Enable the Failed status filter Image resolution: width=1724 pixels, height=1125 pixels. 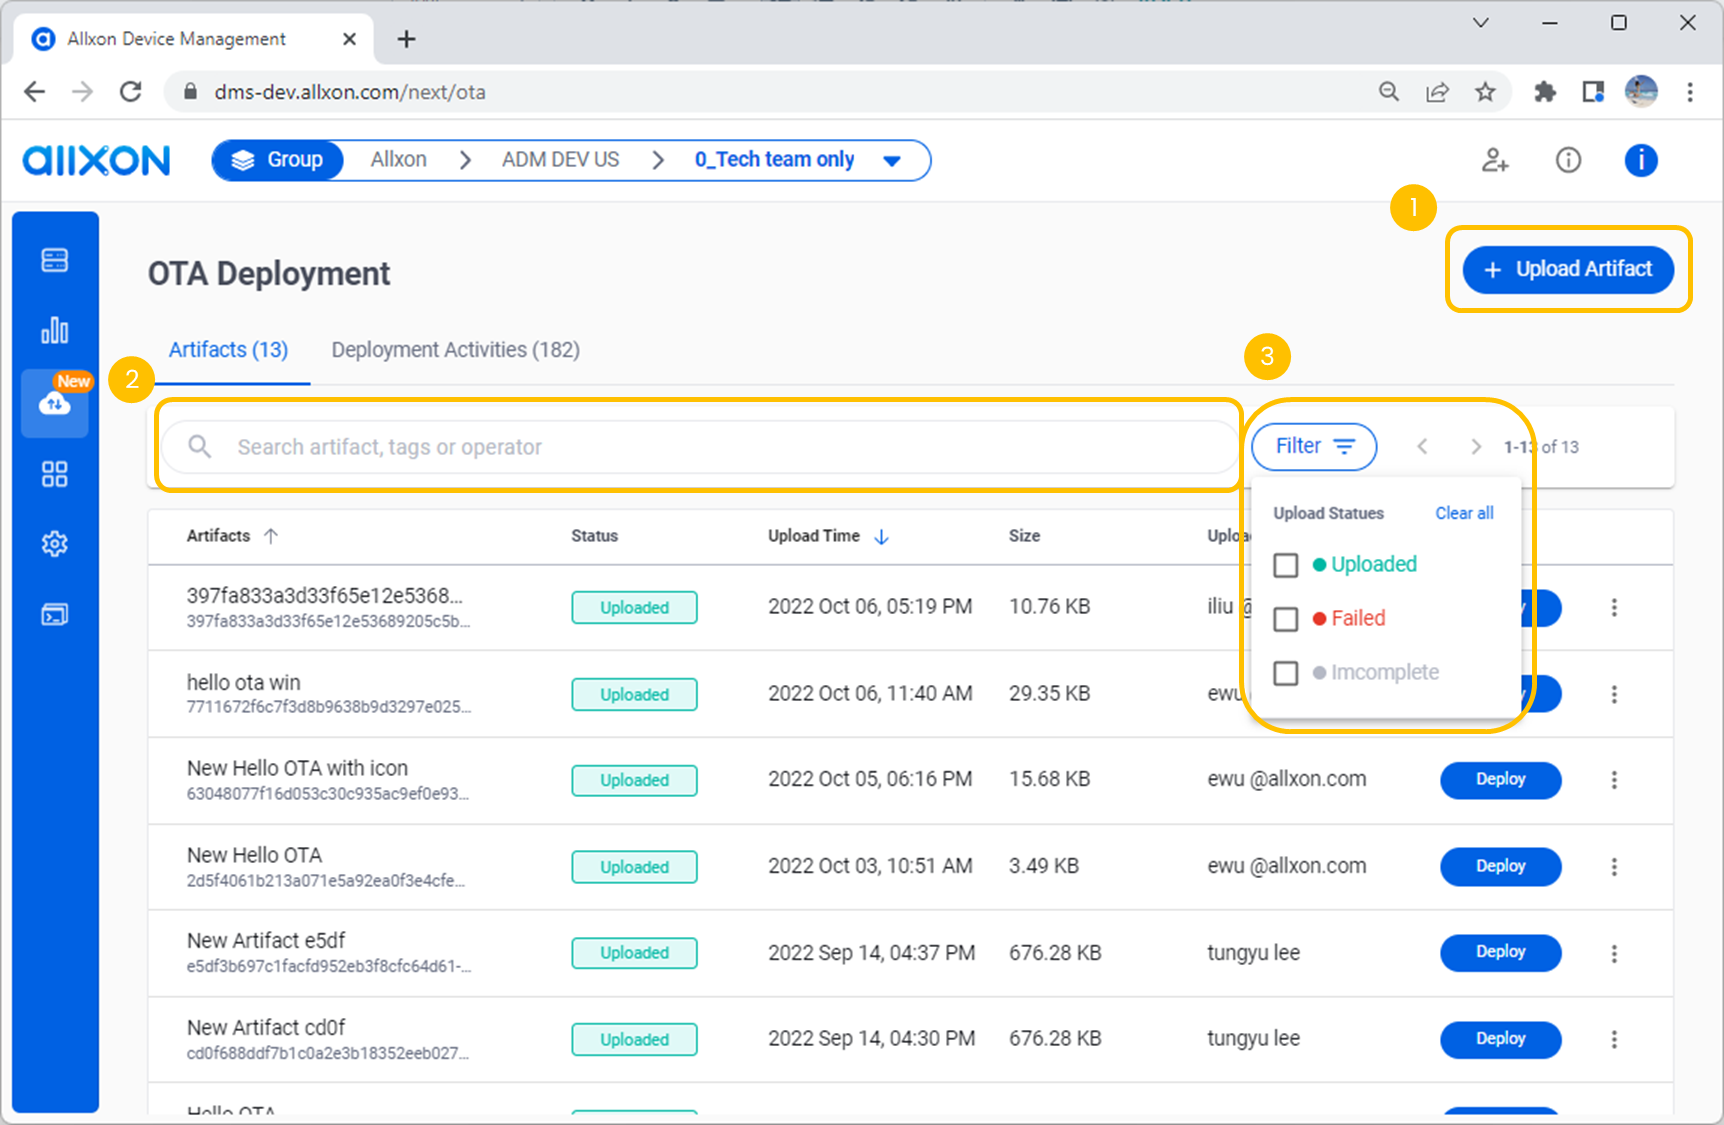pos(1286,619)
